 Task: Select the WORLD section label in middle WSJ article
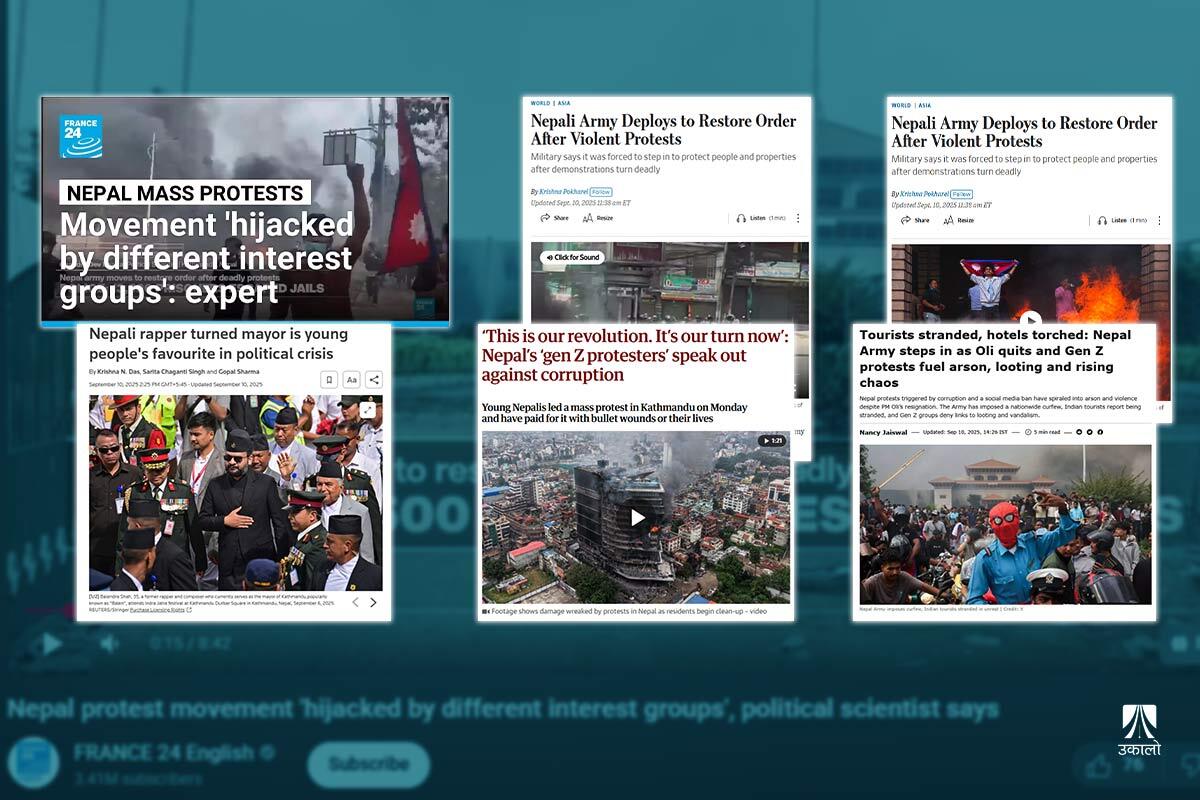[540, 103]
